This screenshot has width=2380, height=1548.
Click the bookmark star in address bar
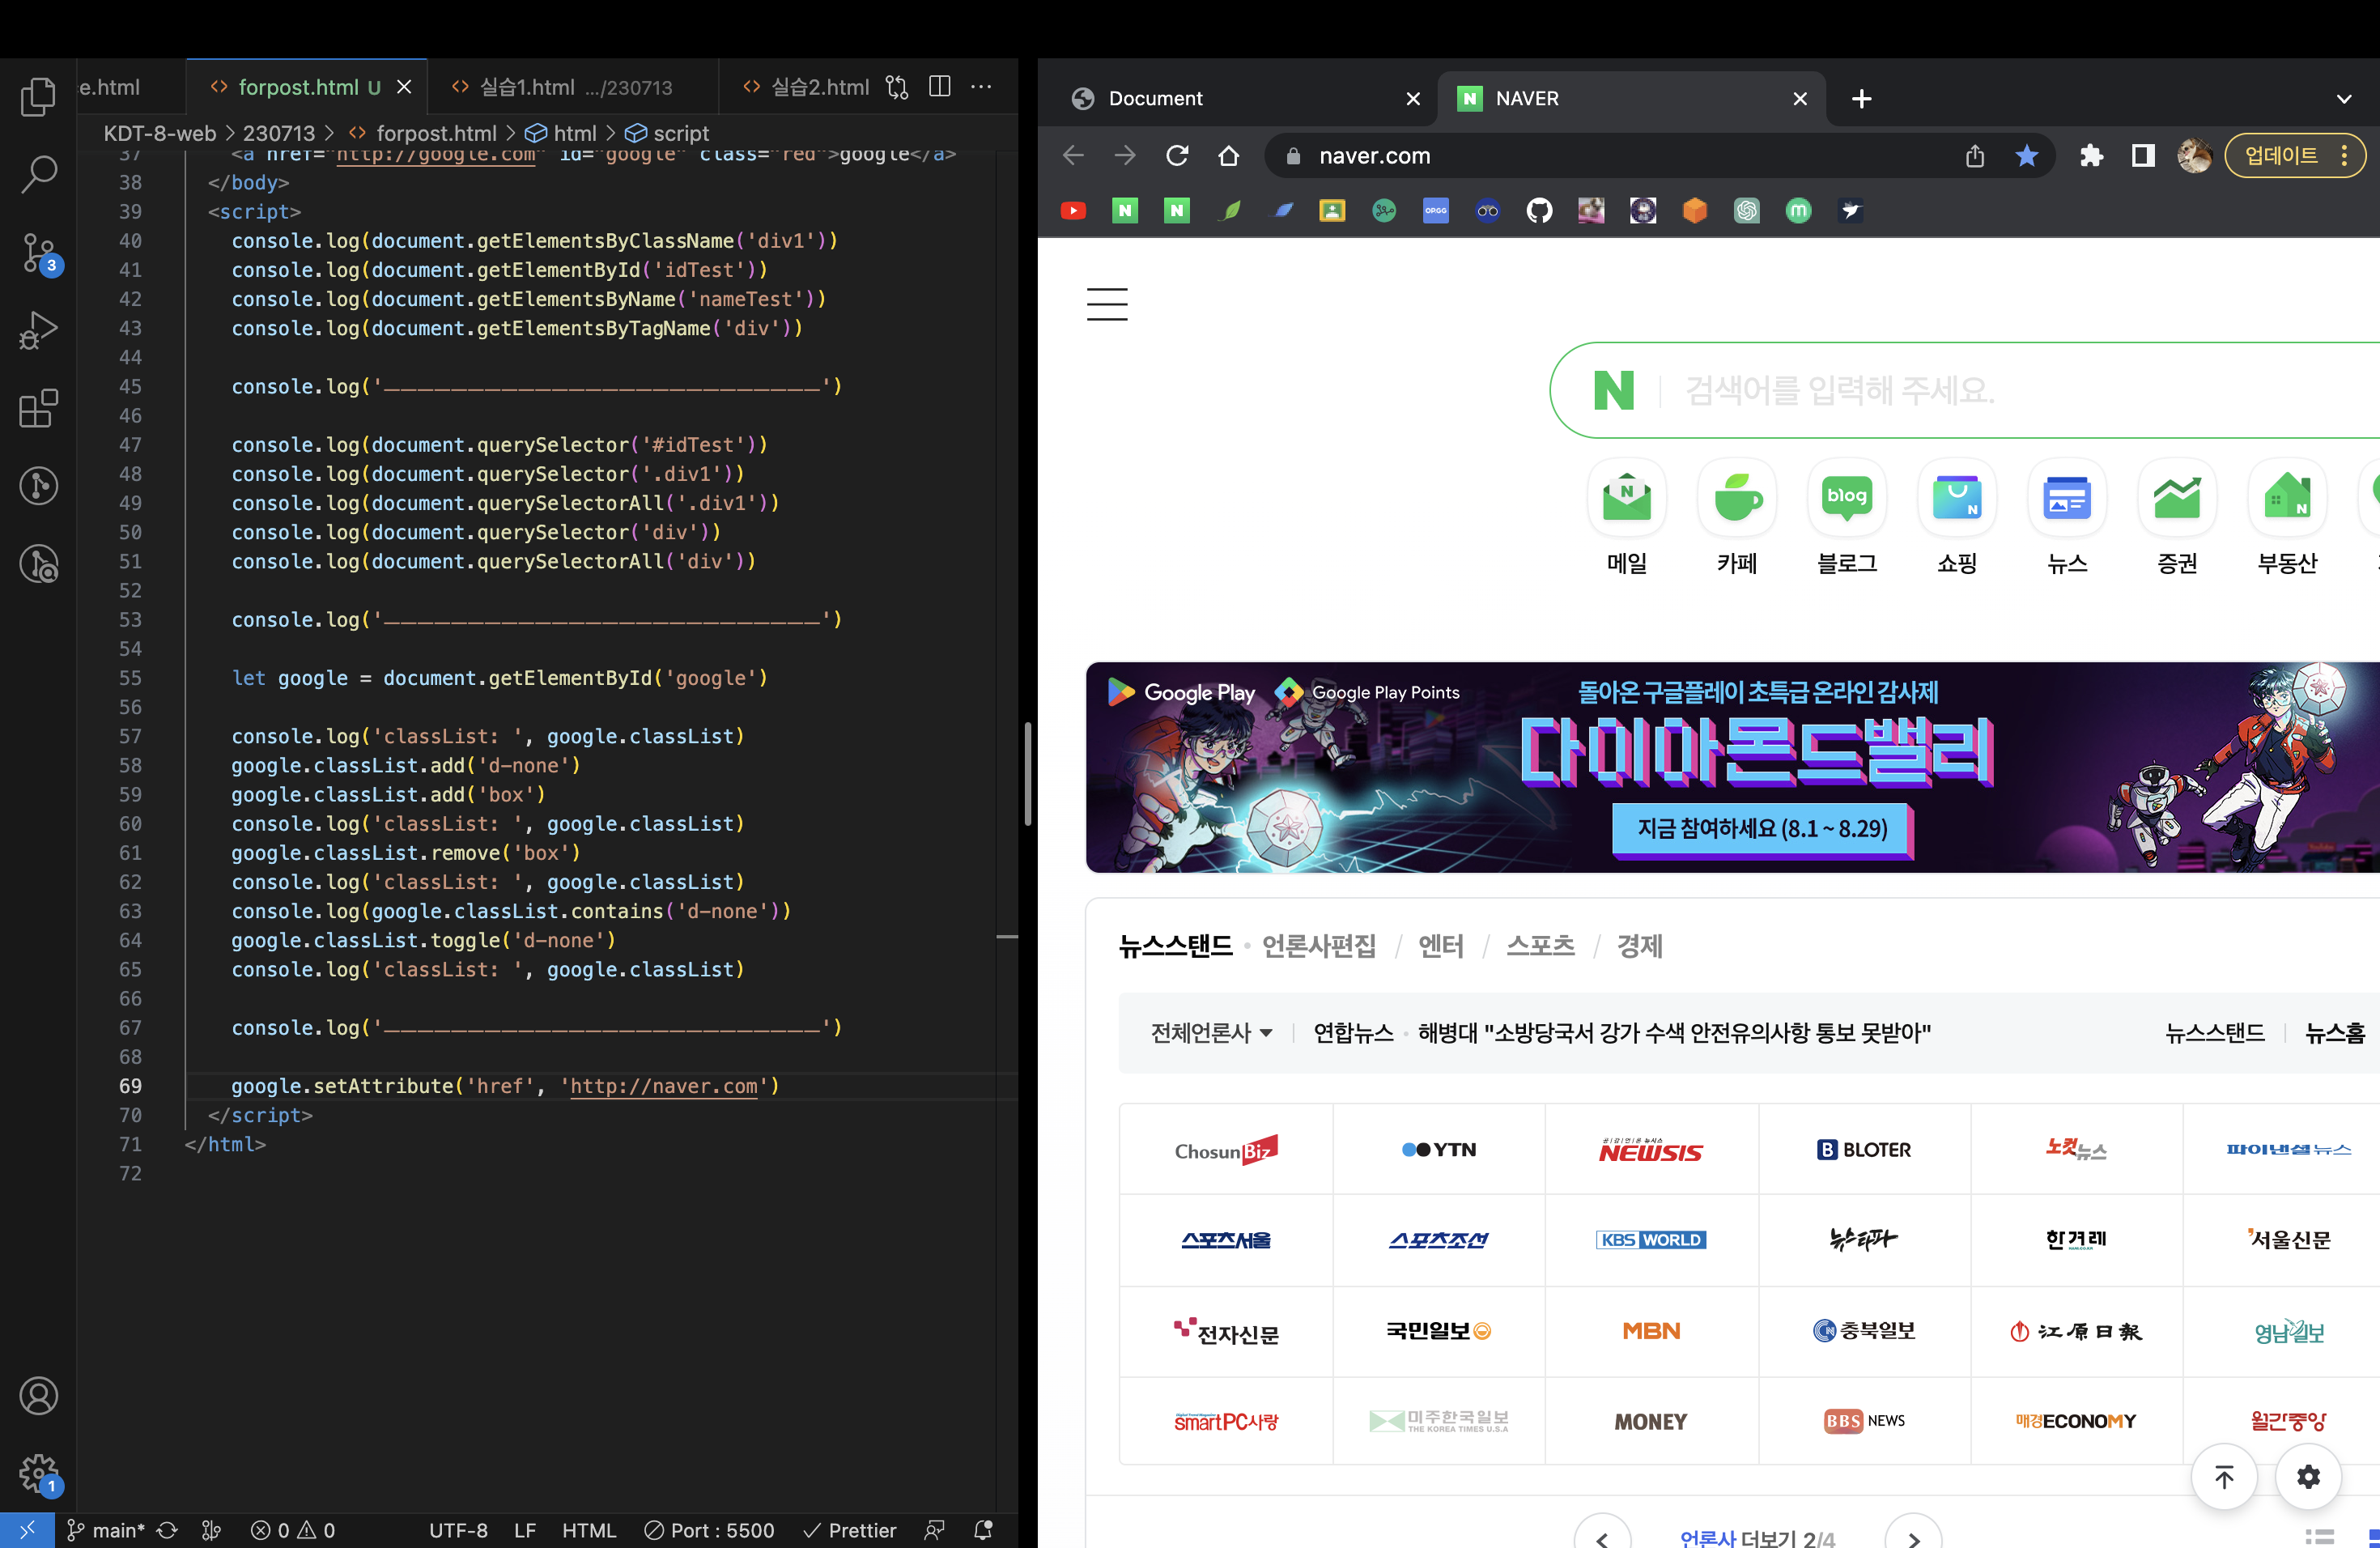(2027, 155)
